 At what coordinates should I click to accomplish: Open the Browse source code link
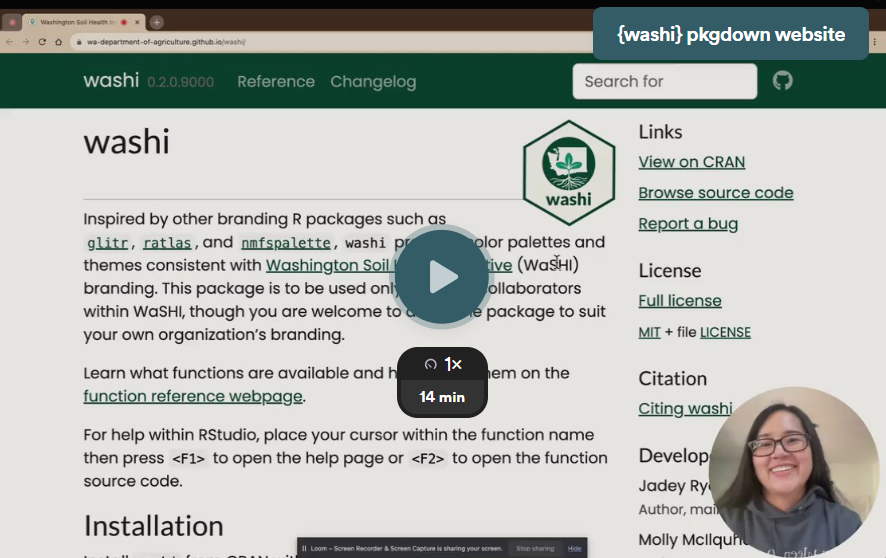click(x=715, y=193)
